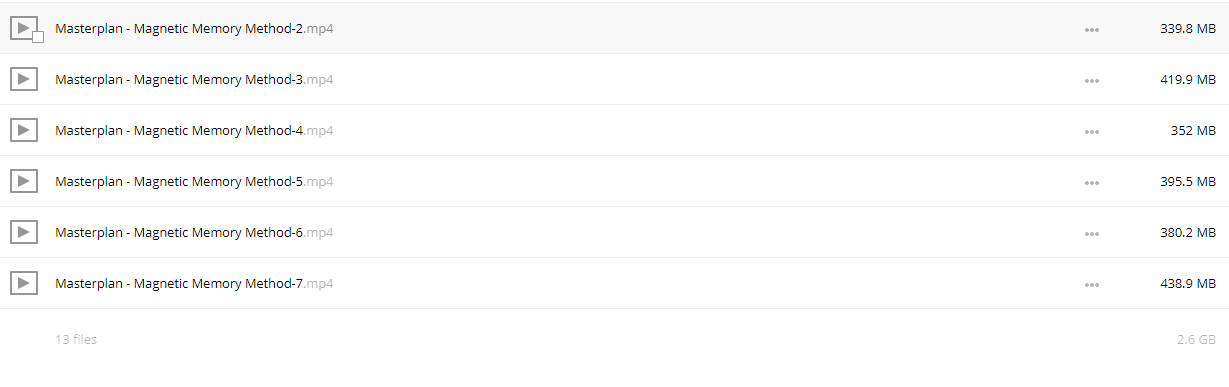Select Masterplan - Magnetic Memory Method-4.mp4 file name
The height and width of the screenshot is (387, 1229).
(194, 131)
